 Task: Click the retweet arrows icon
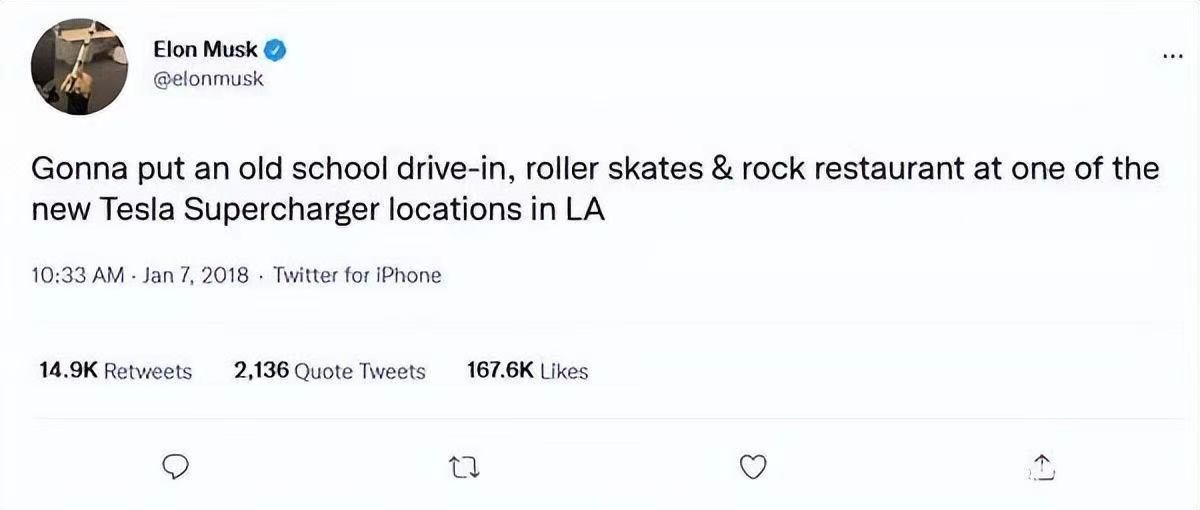coord(461,466)
